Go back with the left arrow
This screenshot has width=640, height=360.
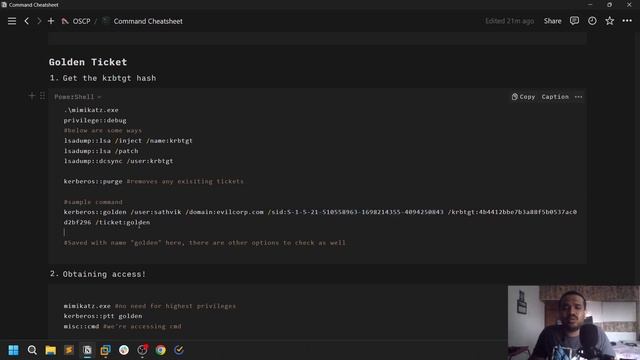[x=27, y=21]
